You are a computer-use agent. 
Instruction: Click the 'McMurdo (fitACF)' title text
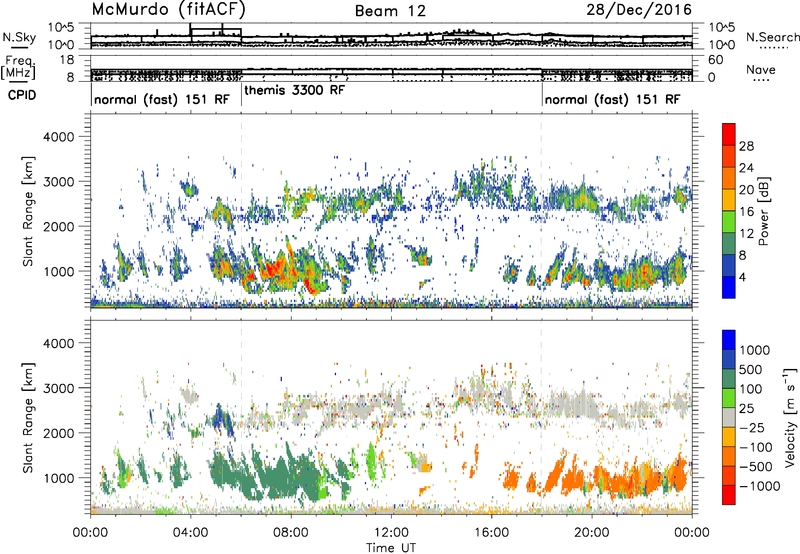pos(169,10)
